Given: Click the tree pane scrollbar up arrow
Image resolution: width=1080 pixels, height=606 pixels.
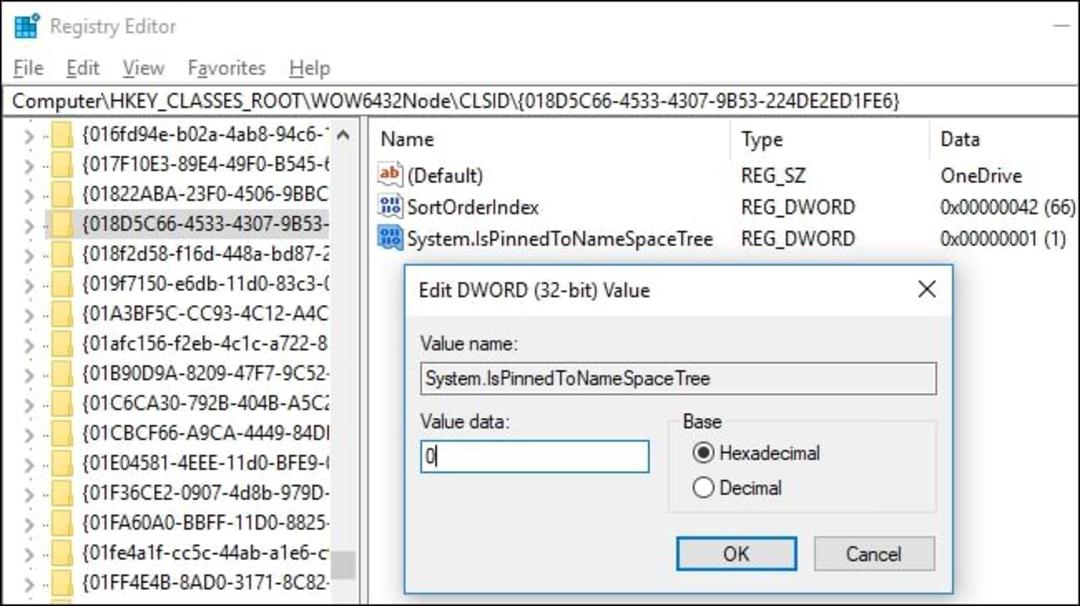Looking at the screenshot, I should 343,135.
